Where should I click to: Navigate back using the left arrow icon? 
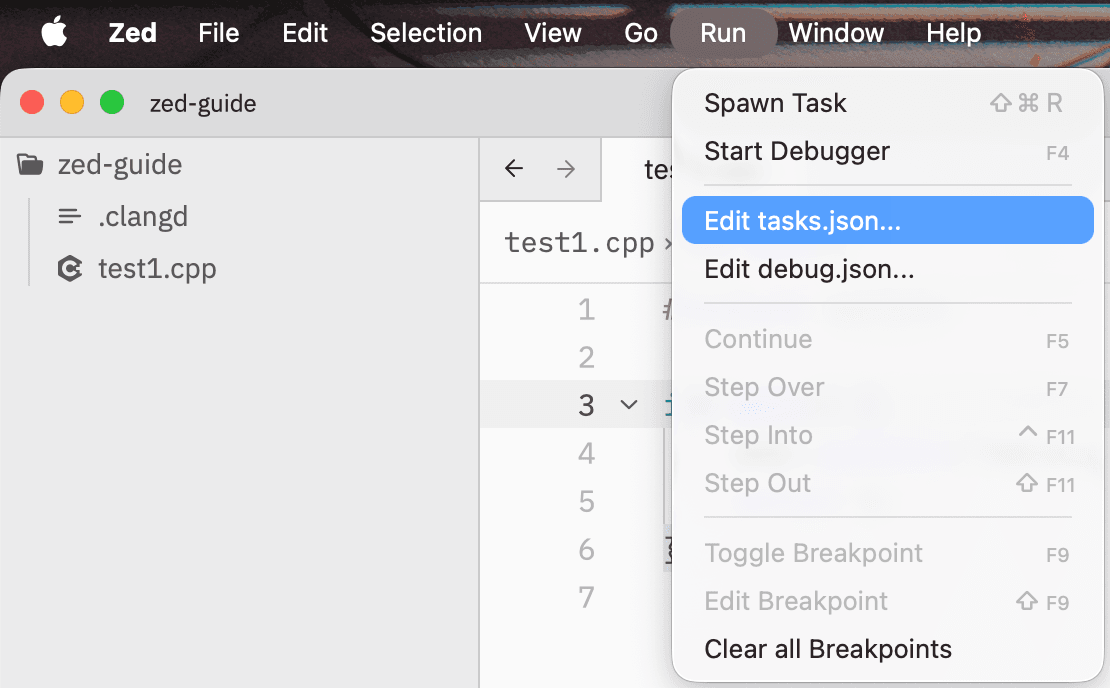513,168
